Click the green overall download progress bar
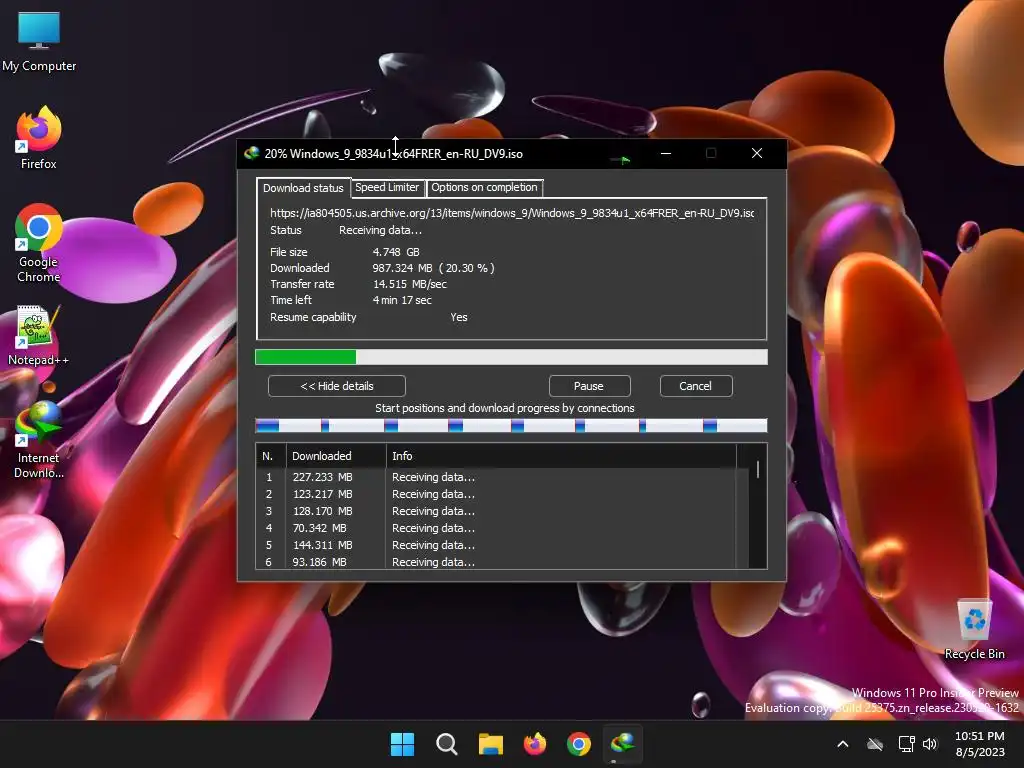Screen dimensions: 1024x768 pos(511,357)
